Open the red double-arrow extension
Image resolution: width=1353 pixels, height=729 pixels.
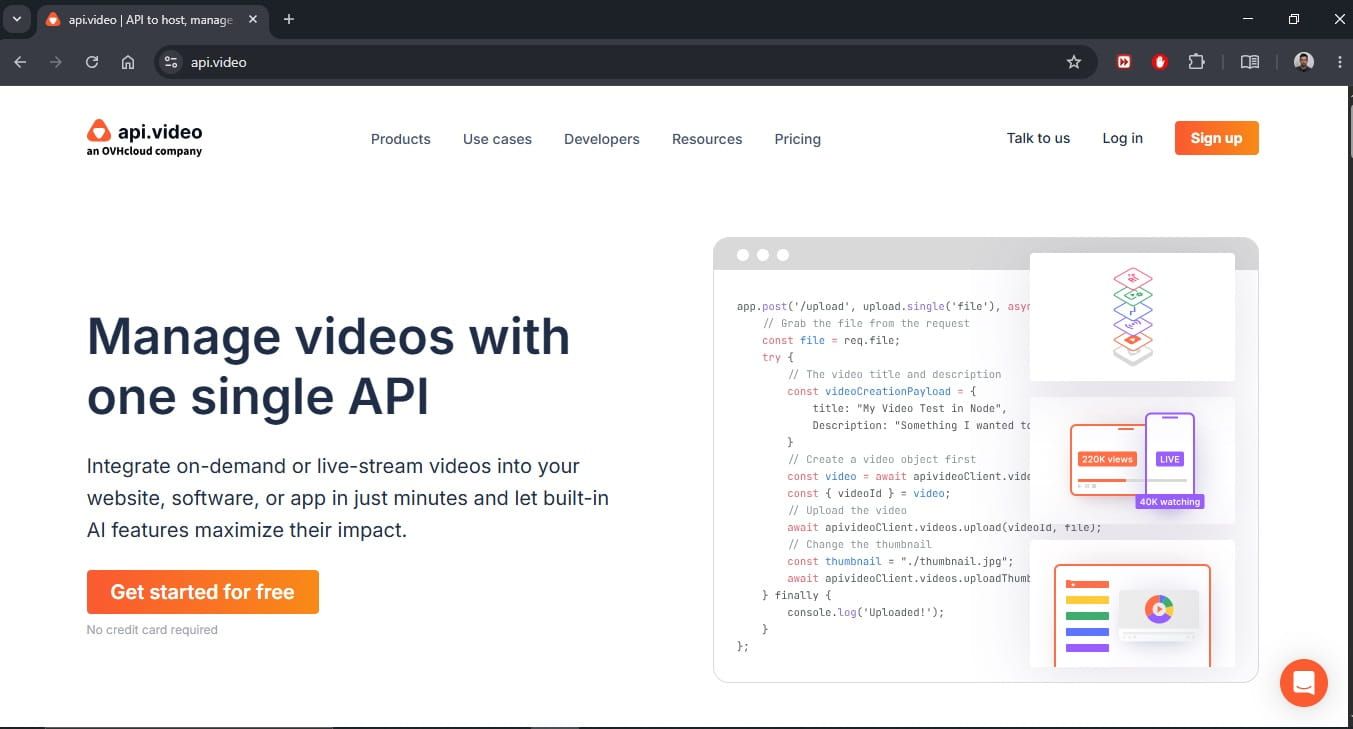click(x=1124, y=62)
